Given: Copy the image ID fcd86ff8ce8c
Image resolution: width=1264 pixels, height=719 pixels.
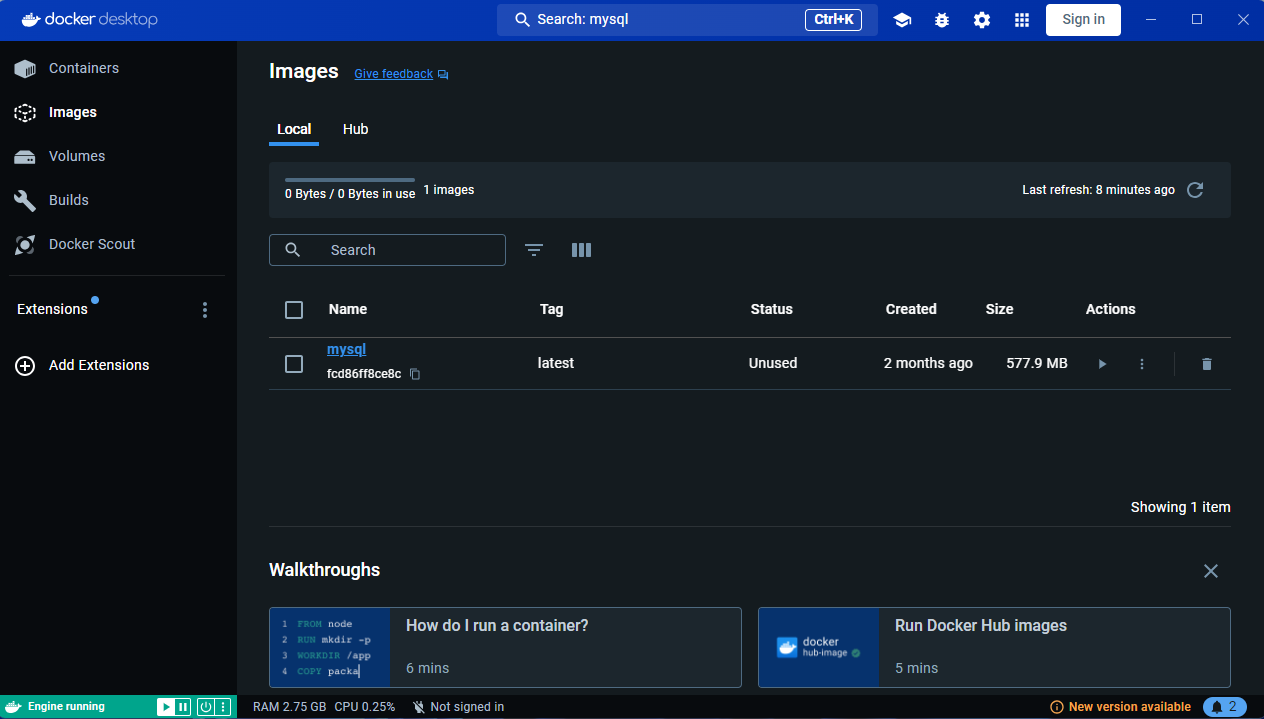Looking at the screenshot, I should 415,374.
